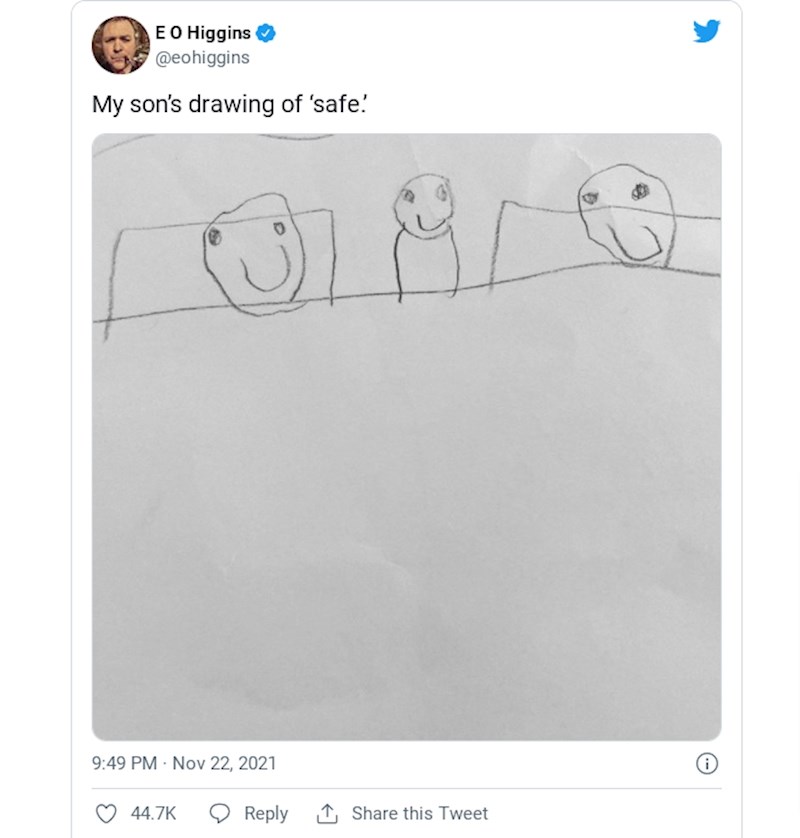Like the tweet with the heart icon

(105, 813)
